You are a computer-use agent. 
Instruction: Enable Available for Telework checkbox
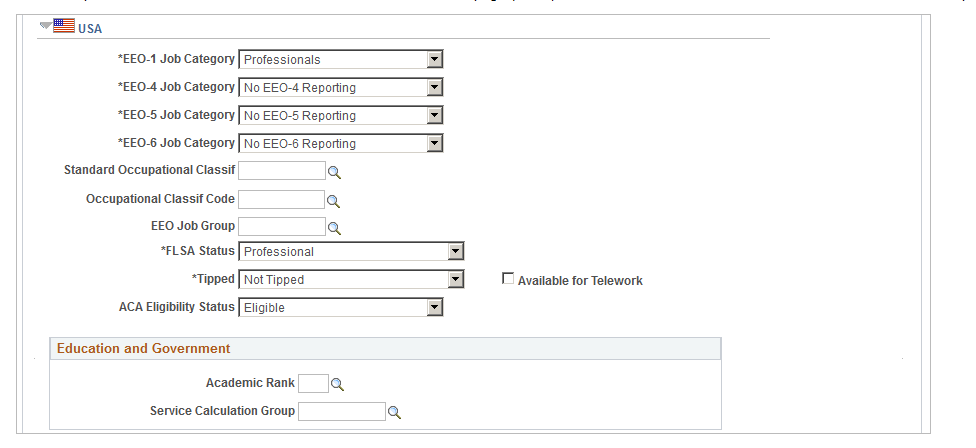pos(508,280)
